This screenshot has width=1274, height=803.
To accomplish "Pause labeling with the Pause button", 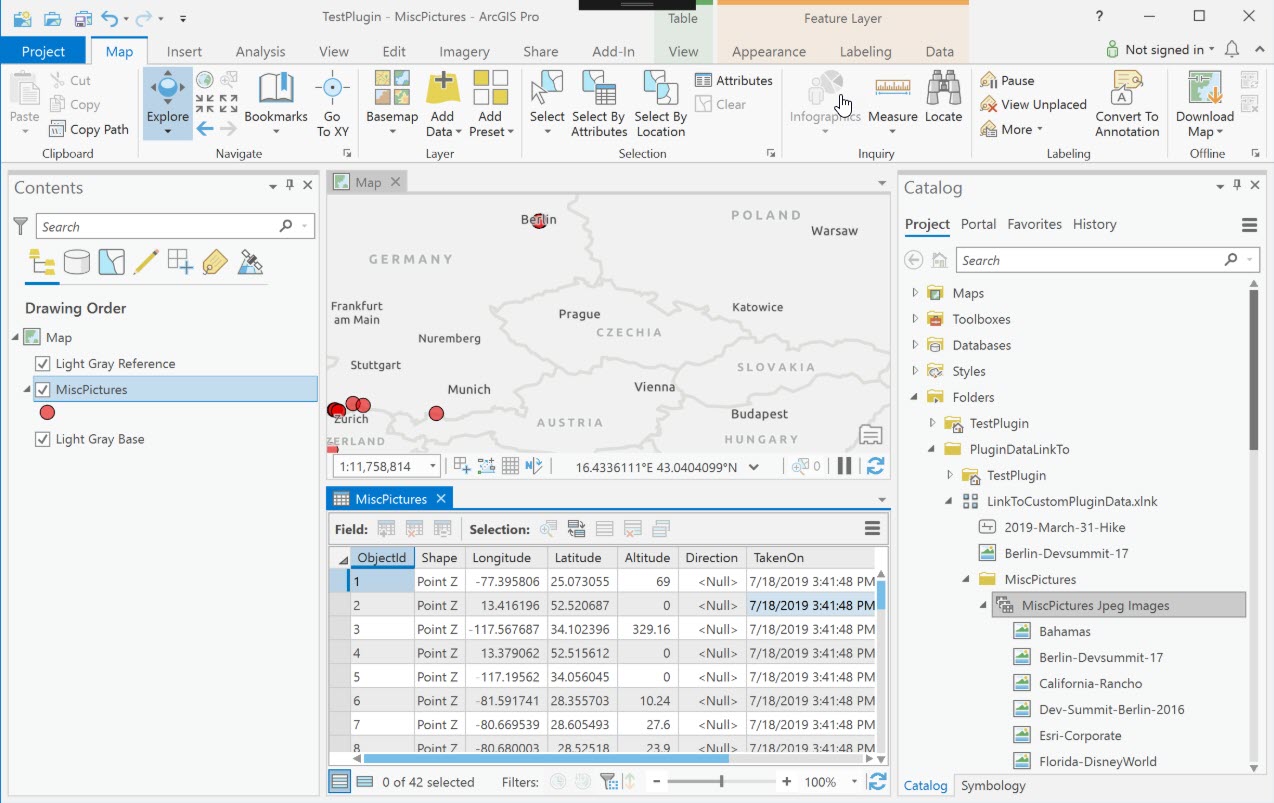I will coord(1007,80).
